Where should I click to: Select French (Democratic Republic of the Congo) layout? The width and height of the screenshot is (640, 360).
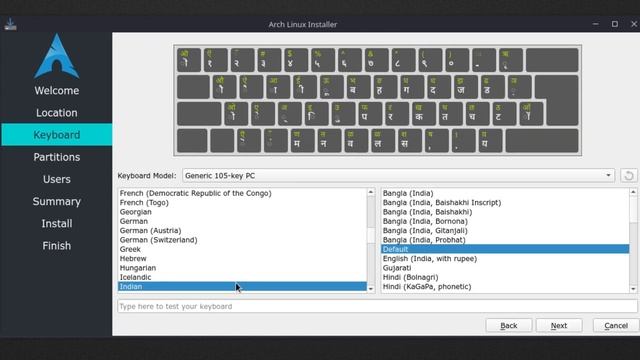pyautogui.click(x=242, y=193)
